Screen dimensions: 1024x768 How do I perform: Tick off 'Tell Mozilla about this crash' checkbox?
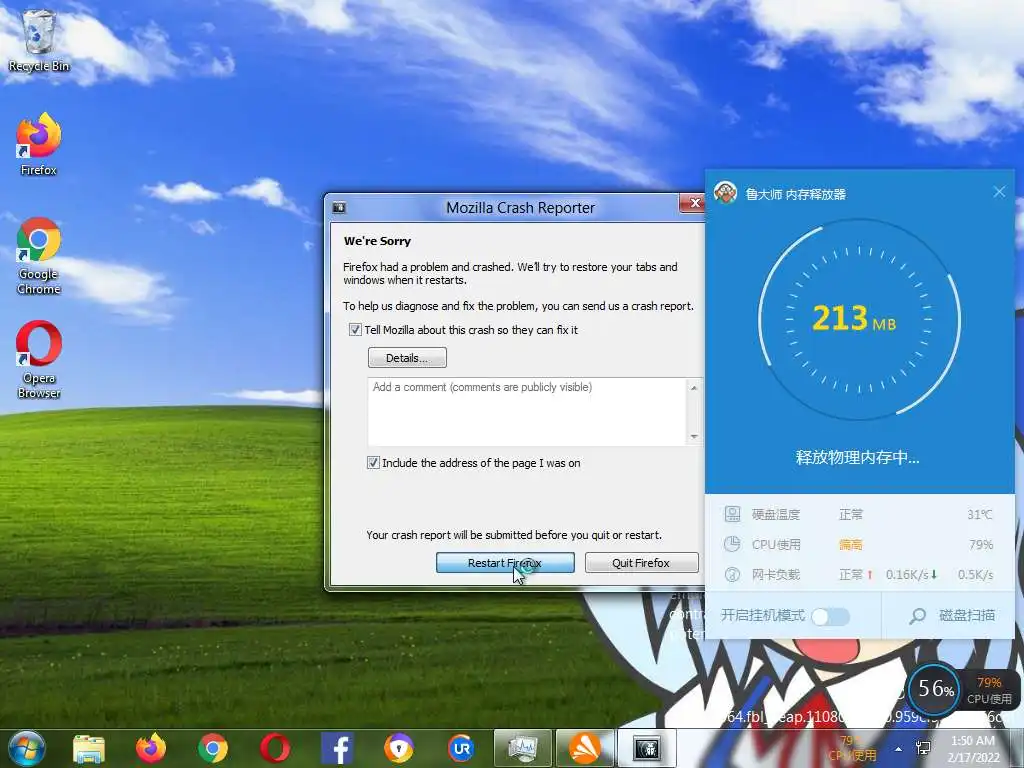[x=355, y=330]
